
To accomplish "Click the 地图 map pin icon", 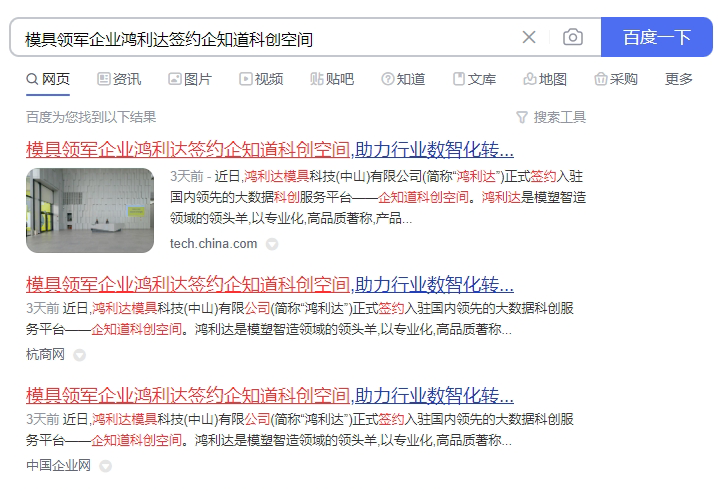I will [529, 79].
